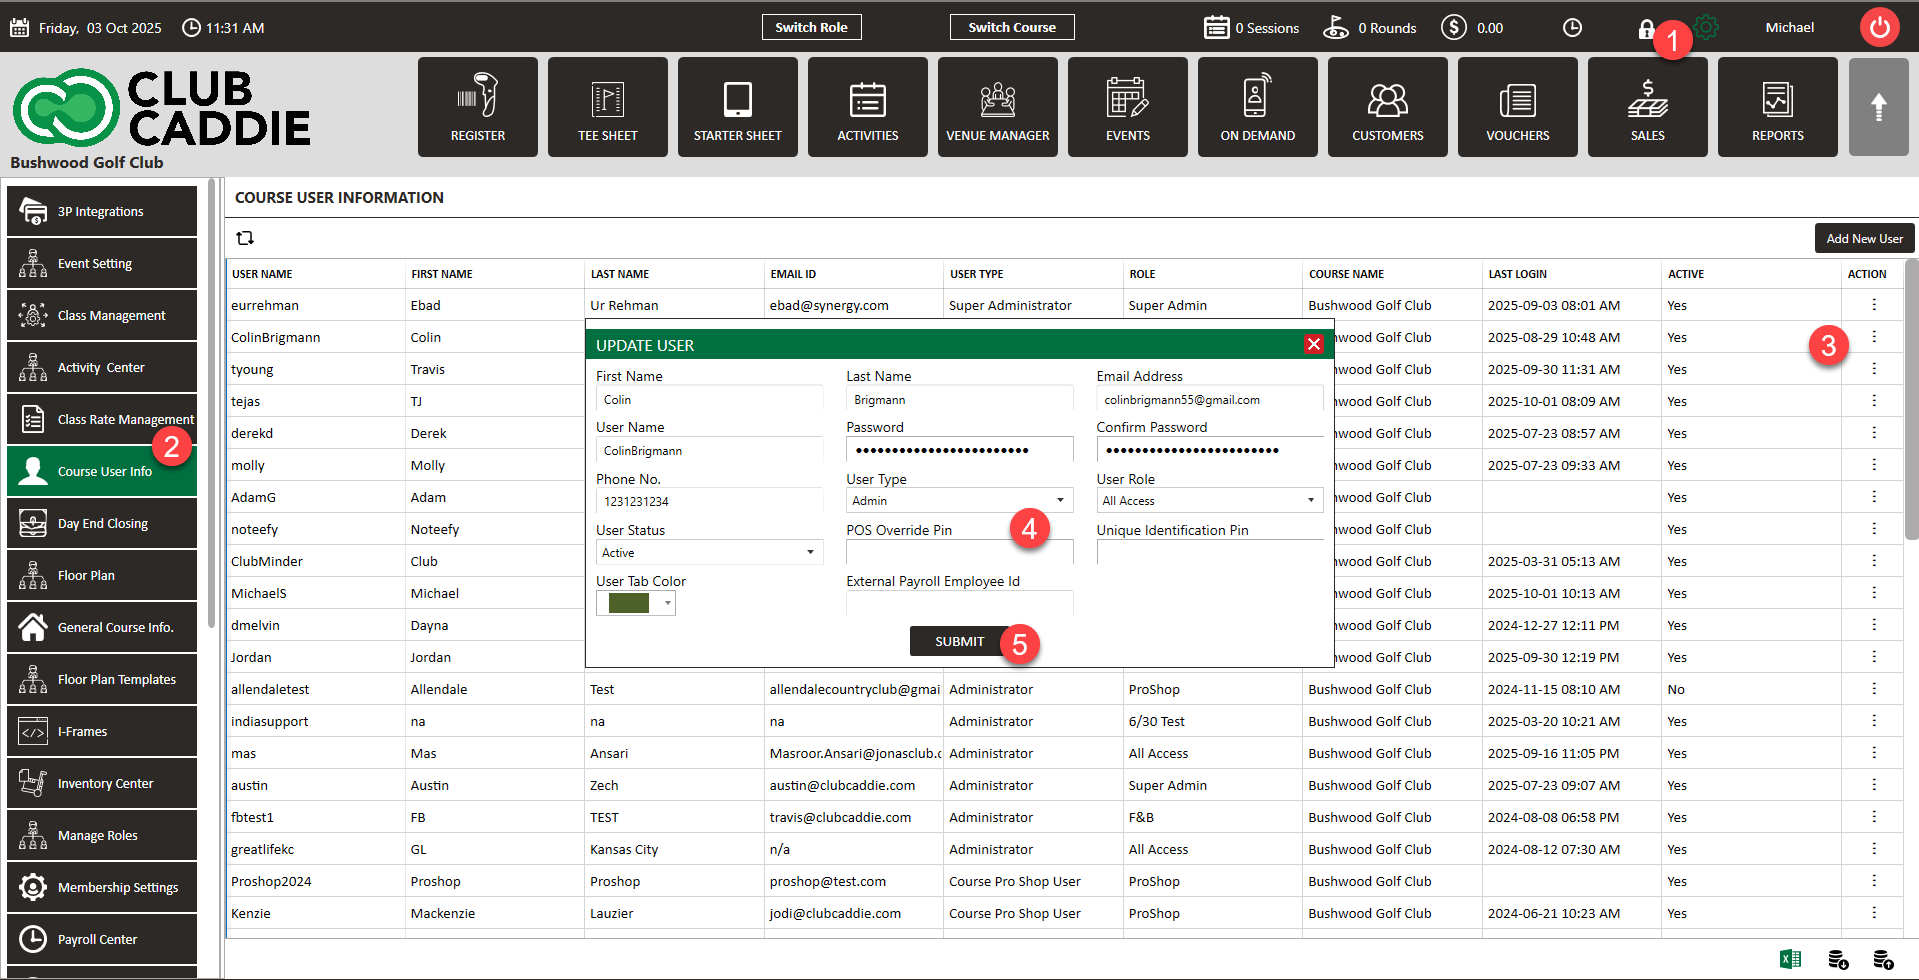Click the Add New User button
The image size is (1919, 980).
click(x=1864, y=238)
